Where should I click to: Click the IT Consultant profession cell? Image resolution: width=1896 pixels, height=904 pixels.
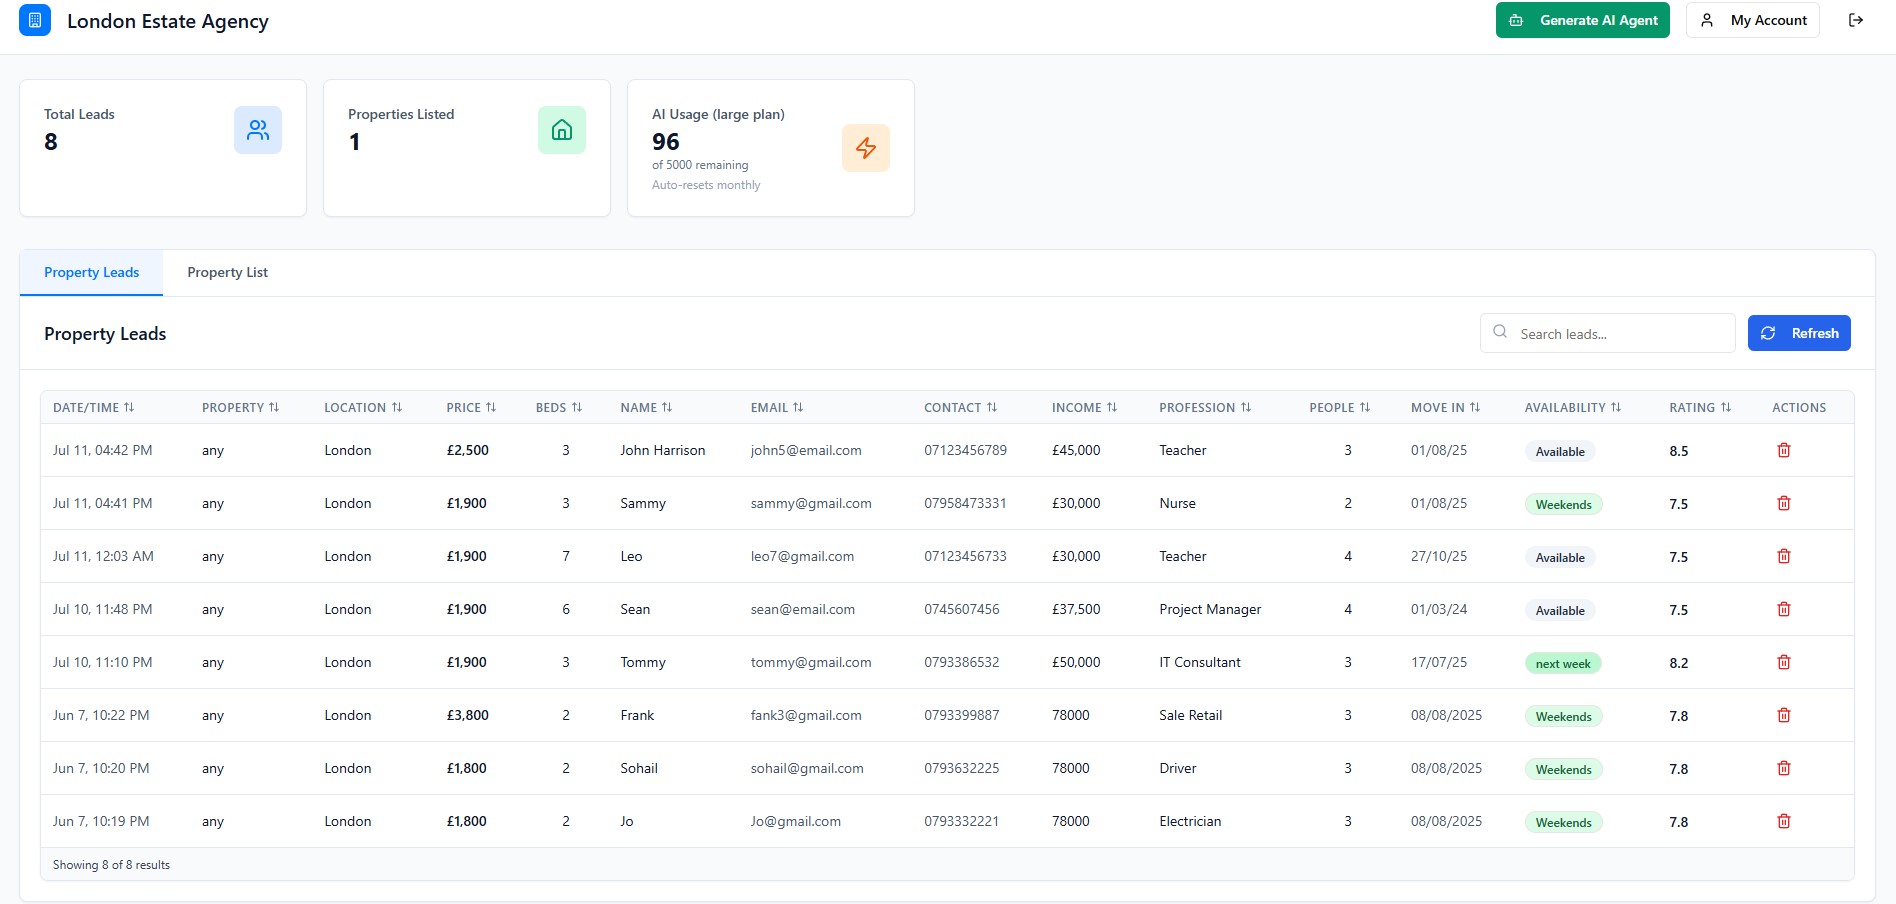1200,662
